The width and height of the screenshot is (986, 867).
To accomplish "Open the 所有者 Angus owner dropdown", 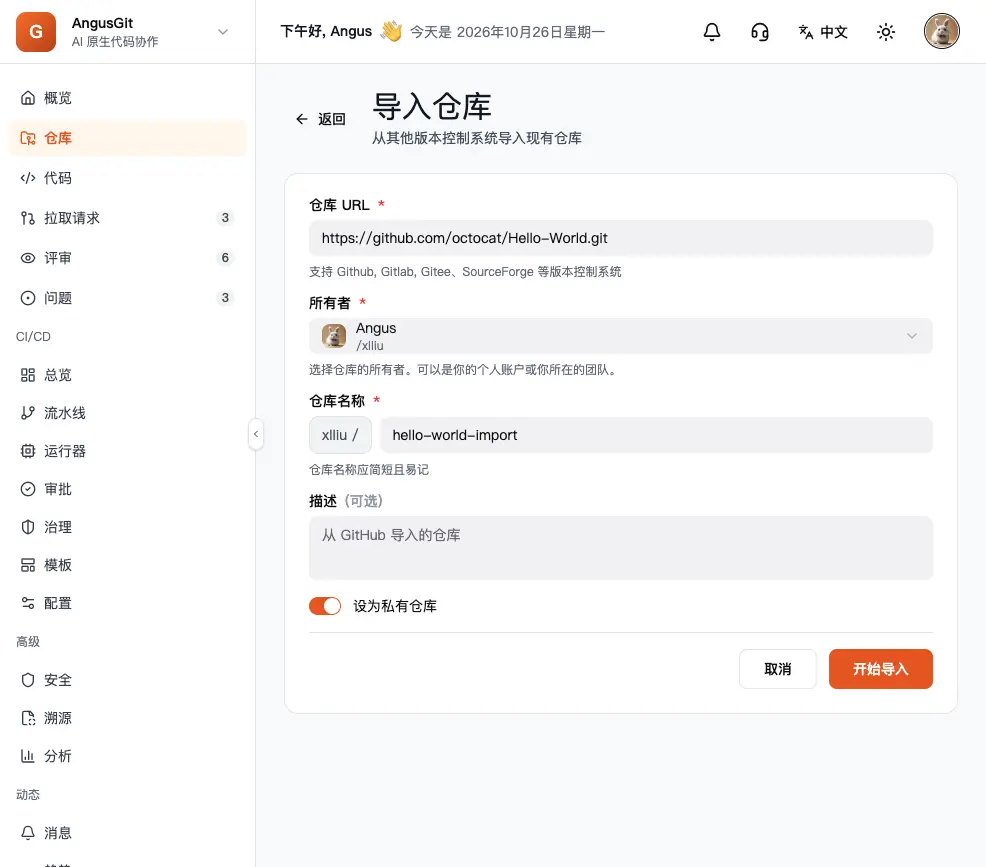I will tap(621, 336).
